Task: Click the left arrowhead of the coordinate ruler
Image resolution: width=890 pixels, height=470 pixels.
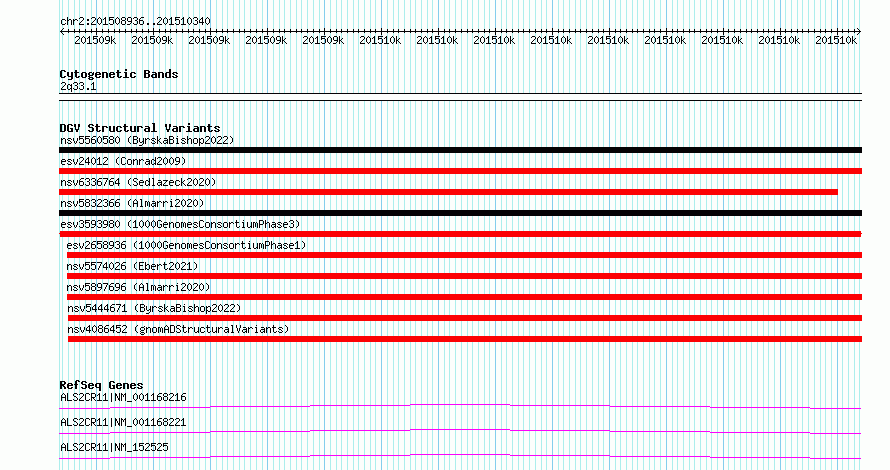Action: [62, 32]
